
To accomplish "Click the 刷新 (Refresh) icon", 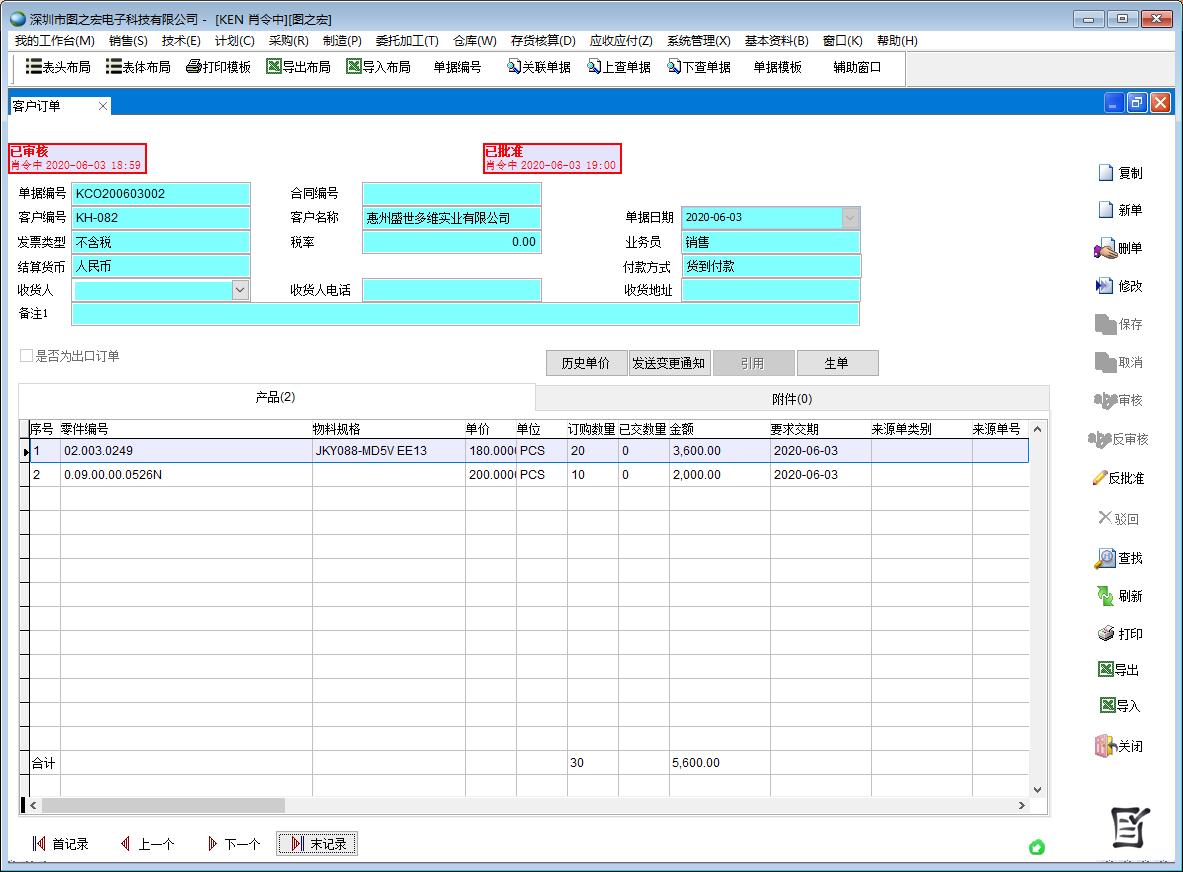I will [x=1105, y=596].
